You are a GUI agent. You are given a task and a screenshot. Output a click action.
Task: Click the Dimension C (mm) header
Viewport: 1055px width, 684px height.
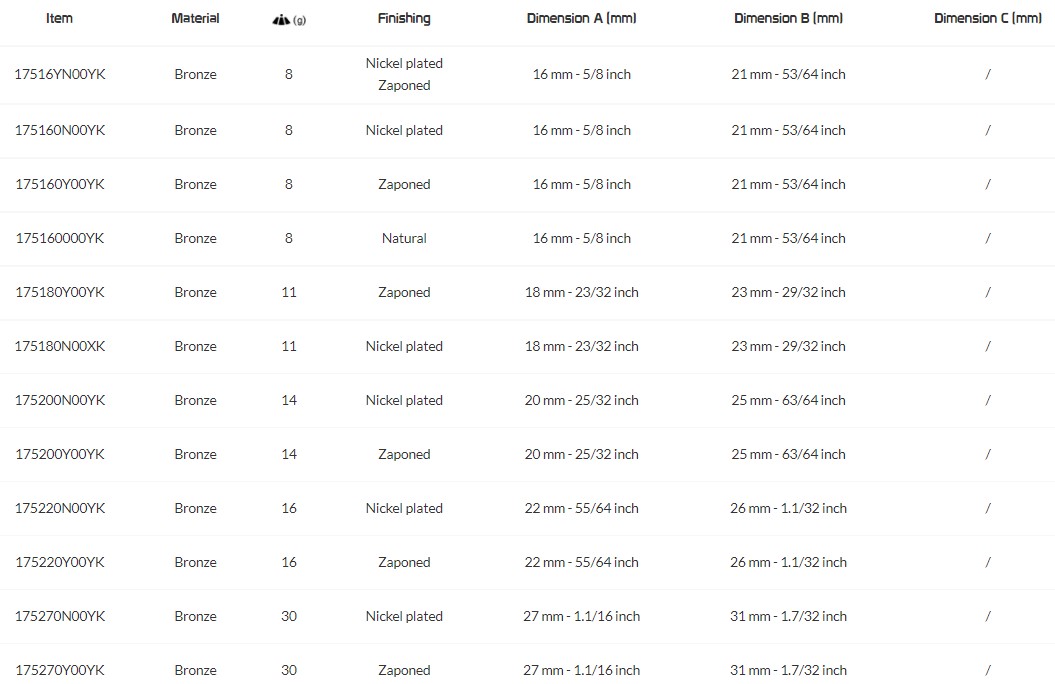point(988,18)
